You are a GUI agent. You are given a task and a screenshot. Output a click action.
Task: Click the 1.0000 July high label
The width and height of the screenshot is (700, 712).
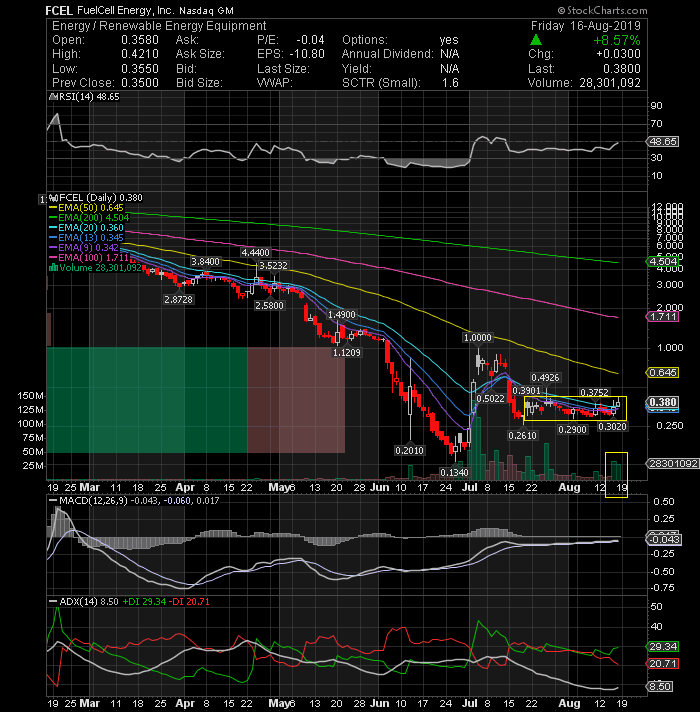[x=477, y=337]
